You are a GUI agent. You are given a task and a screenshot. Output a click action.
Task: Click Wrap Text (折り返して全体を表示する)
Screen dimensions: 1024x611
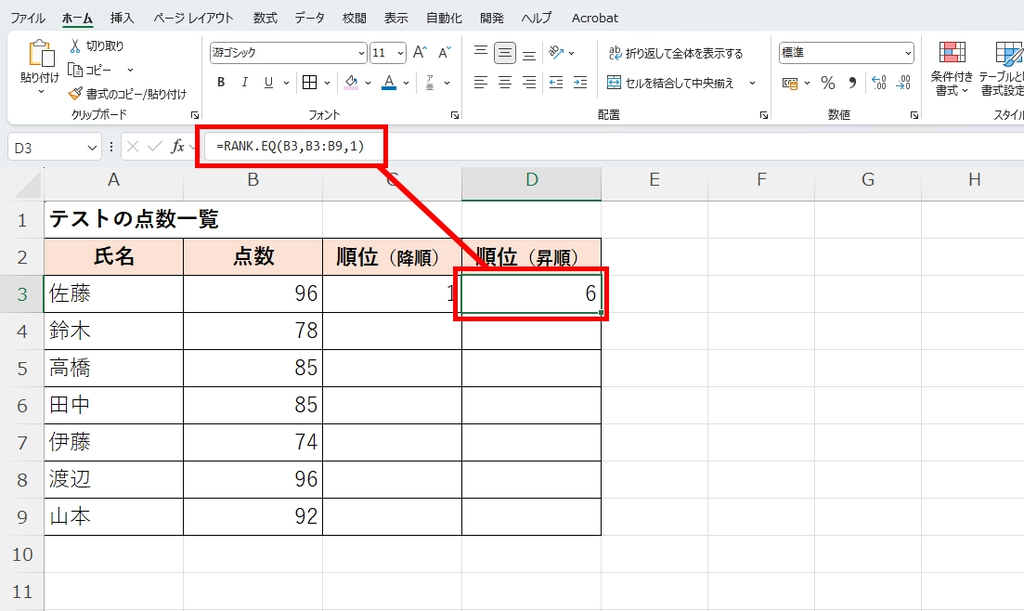[675, 54]
